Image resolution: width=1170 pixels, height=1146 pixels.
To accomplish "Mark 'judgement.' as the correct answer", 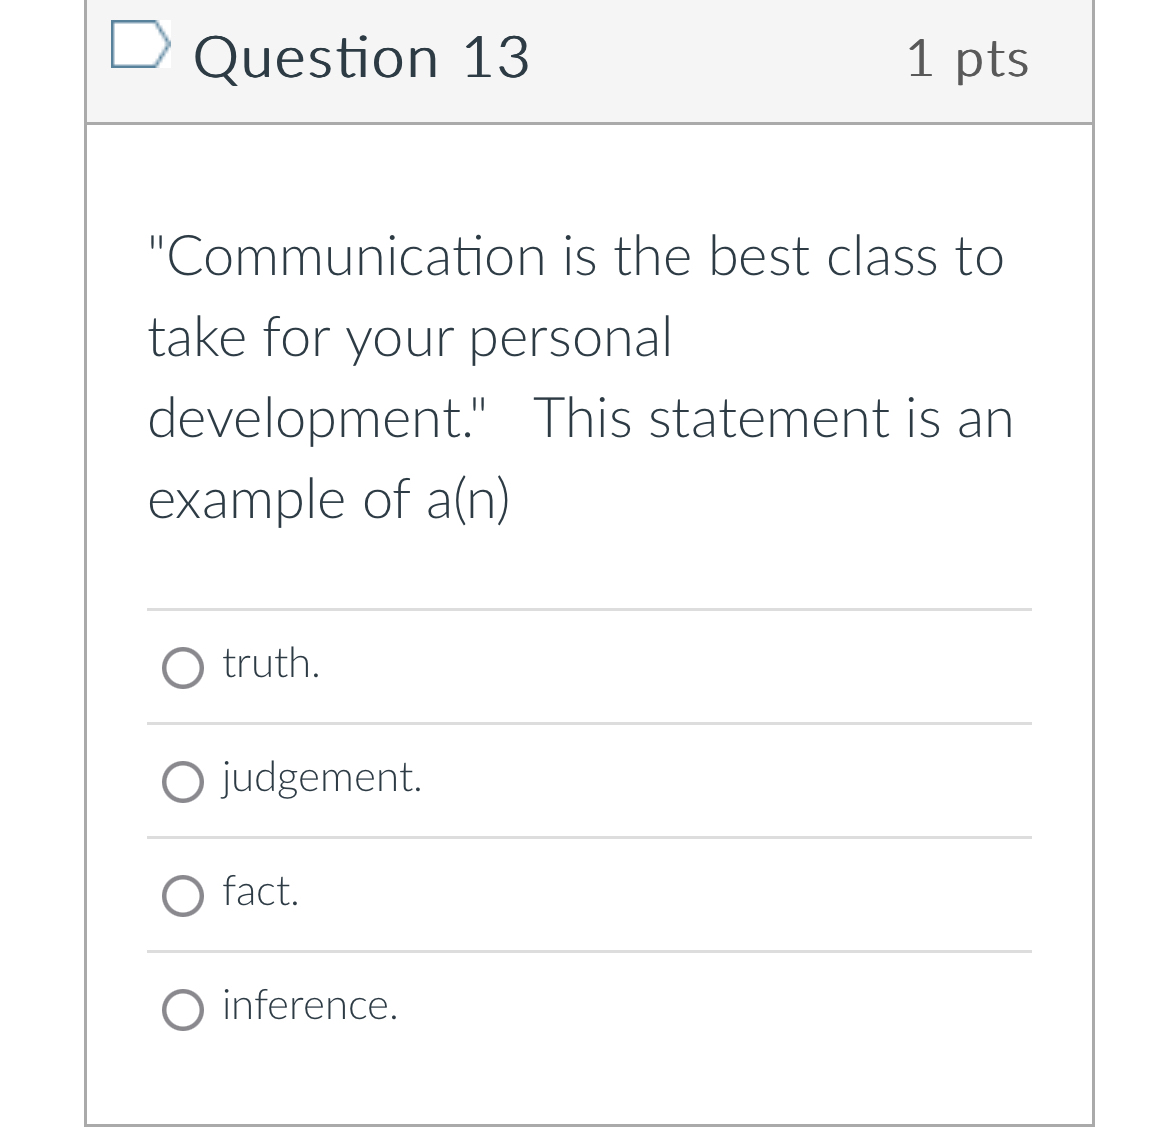I will tap(182, 782).
